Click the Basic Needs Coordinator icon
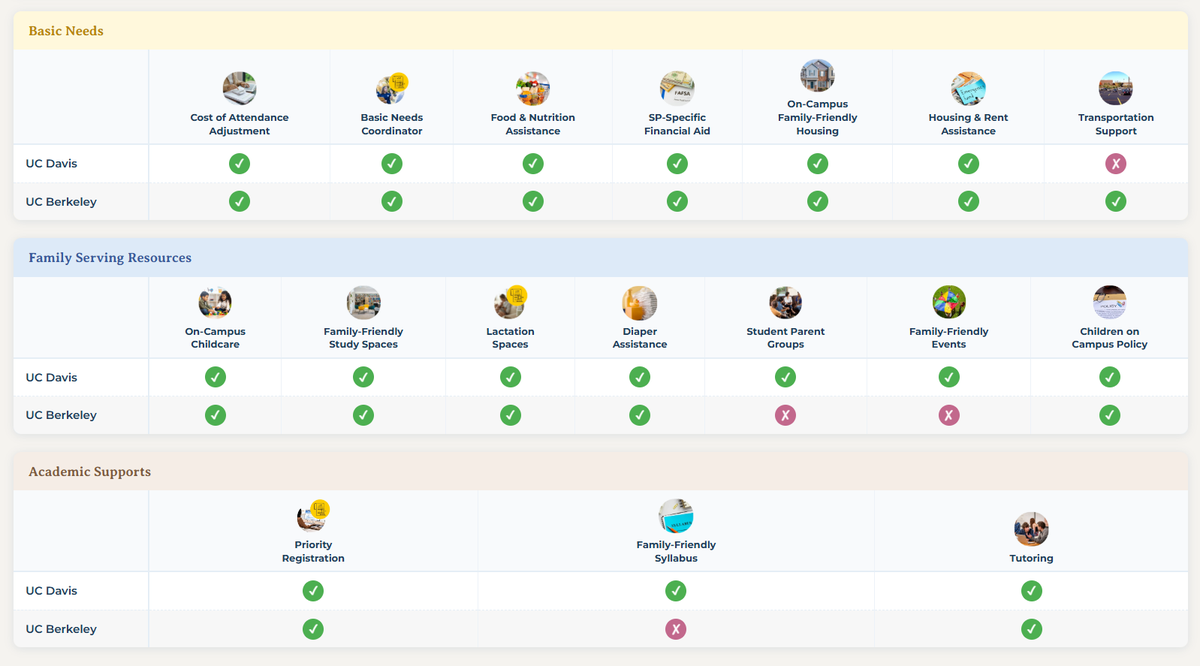The image size is (1200, 666). (x=392, y=89)
